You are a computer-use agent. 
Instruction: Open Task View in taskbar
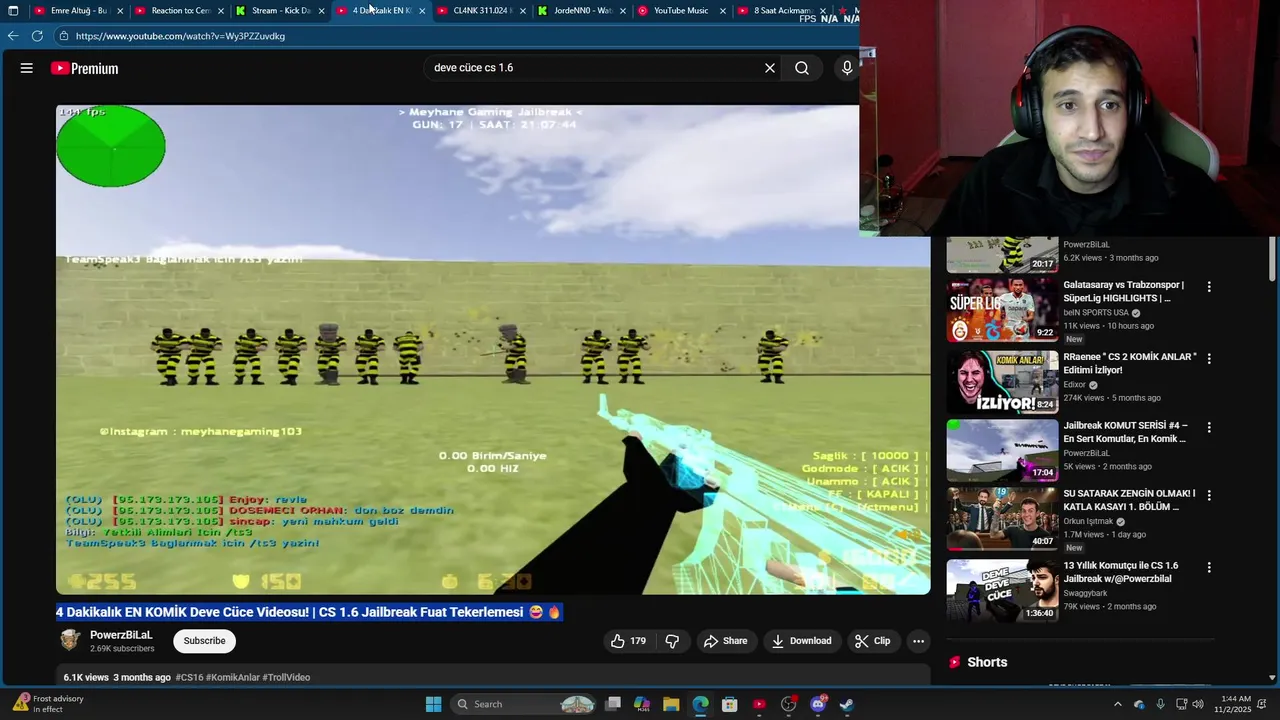pos(613,704)
